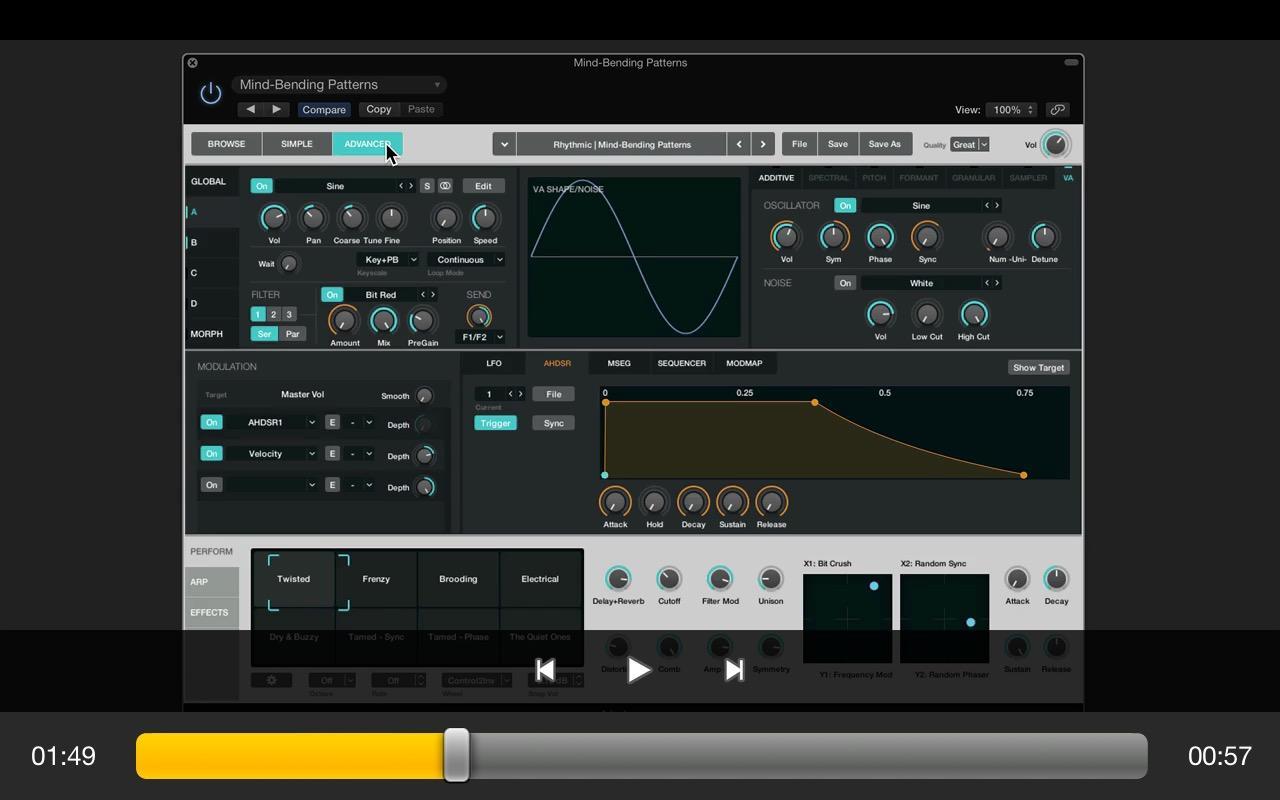Click the Delay+Reverb macro knob

pos(618,579)
